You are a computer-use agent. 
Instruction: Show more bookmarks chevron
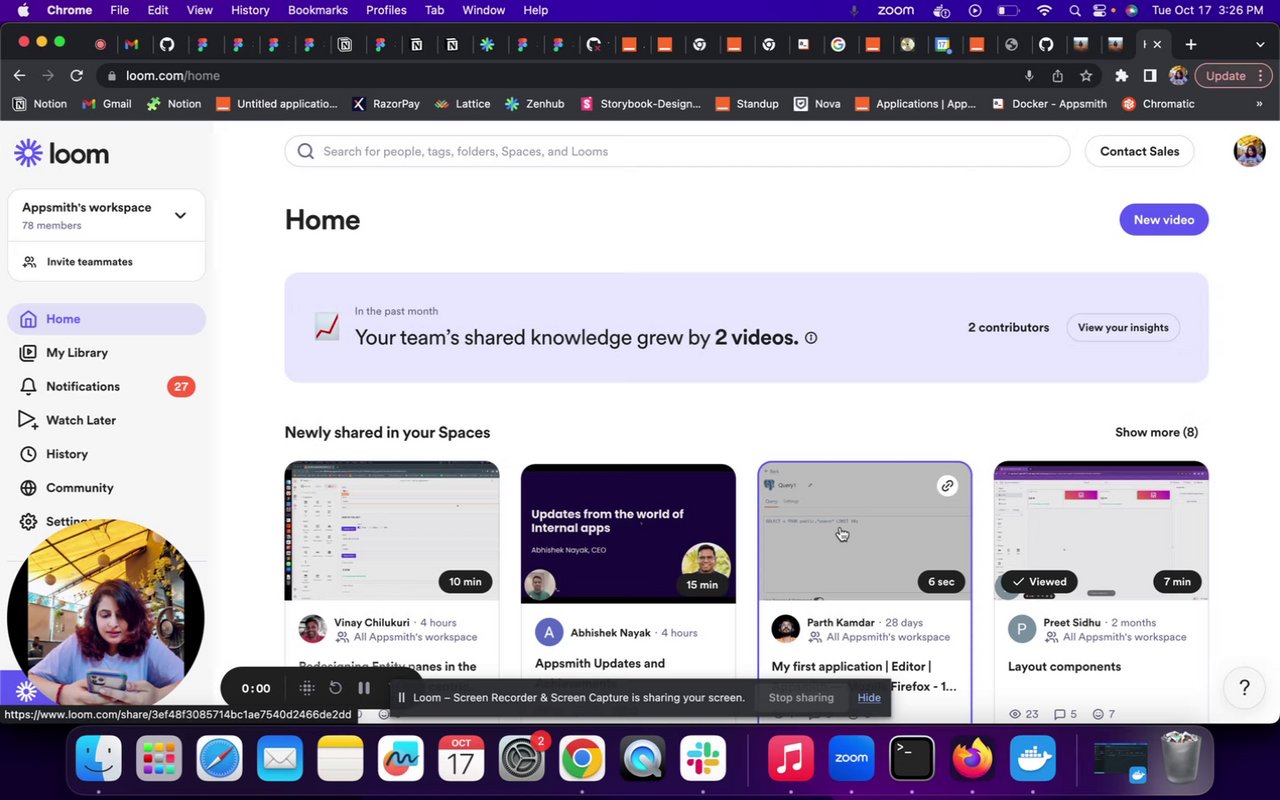click(x=1259, y=104)
